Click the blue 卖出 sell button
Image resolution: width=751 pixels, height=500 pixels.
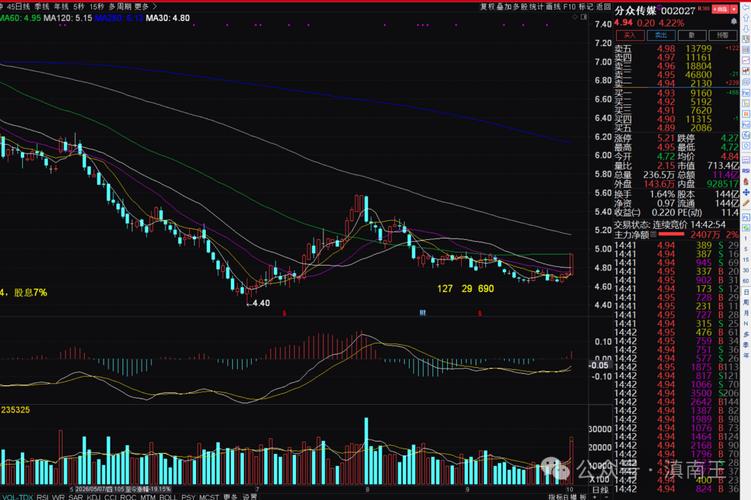click(x=661, y=35)
